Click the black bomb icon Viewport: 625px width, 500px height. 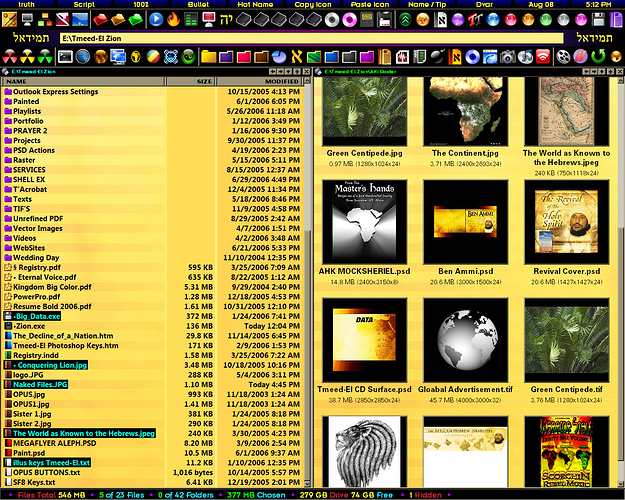[x=437, y=57]
